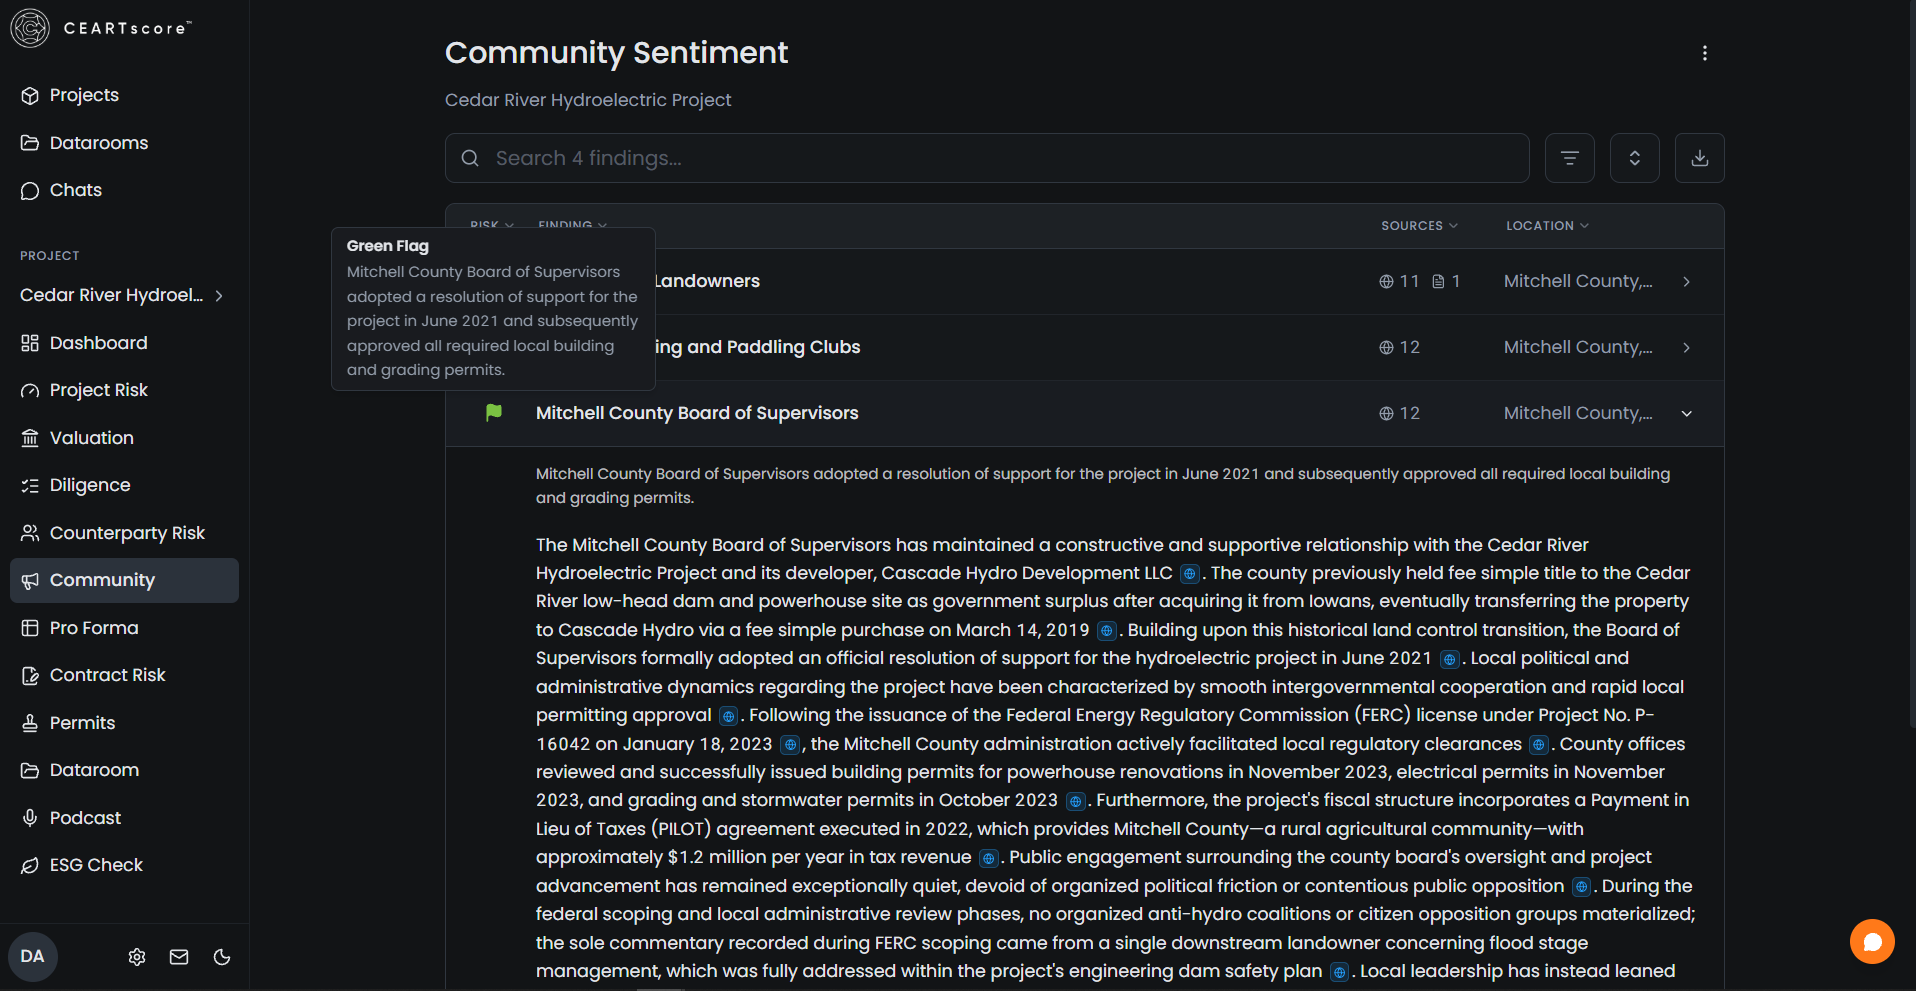This screenshot has height=991, width=1916.
Task: Open the three-dot options menu
Action: [1705, 53]
